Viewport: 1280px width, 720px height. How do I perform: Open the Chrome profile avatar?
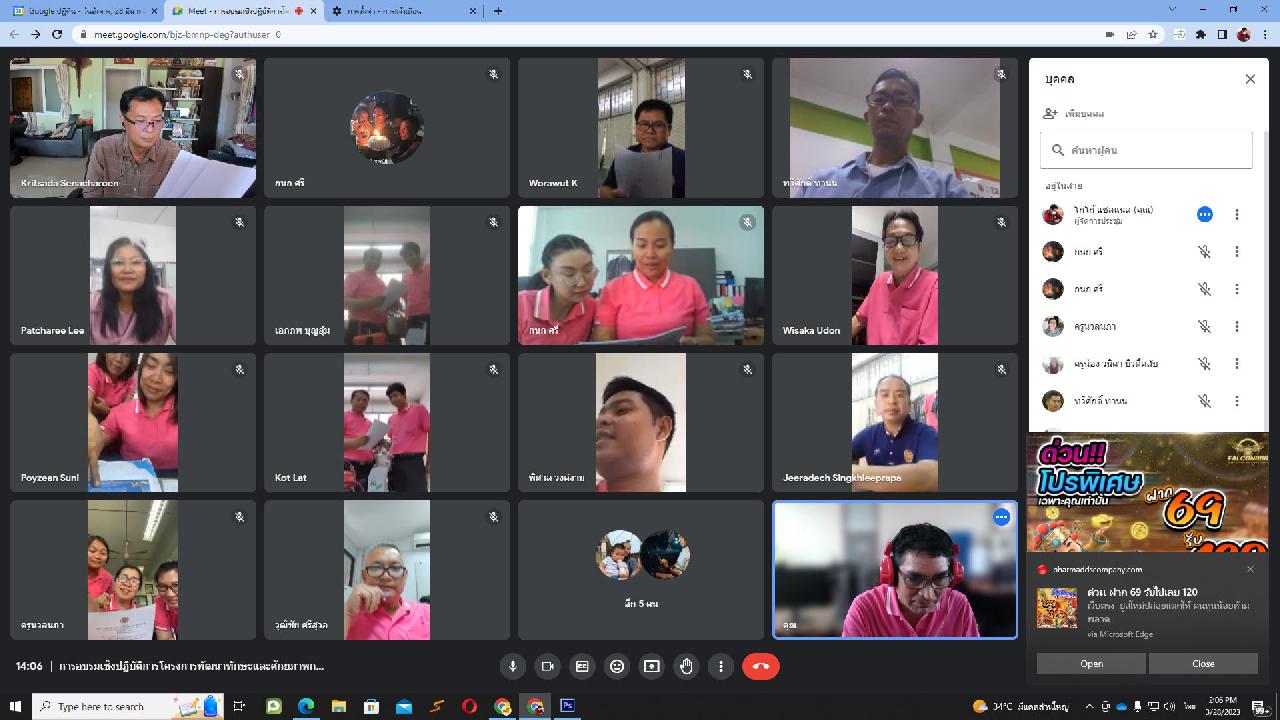[x=1244, y=34]
